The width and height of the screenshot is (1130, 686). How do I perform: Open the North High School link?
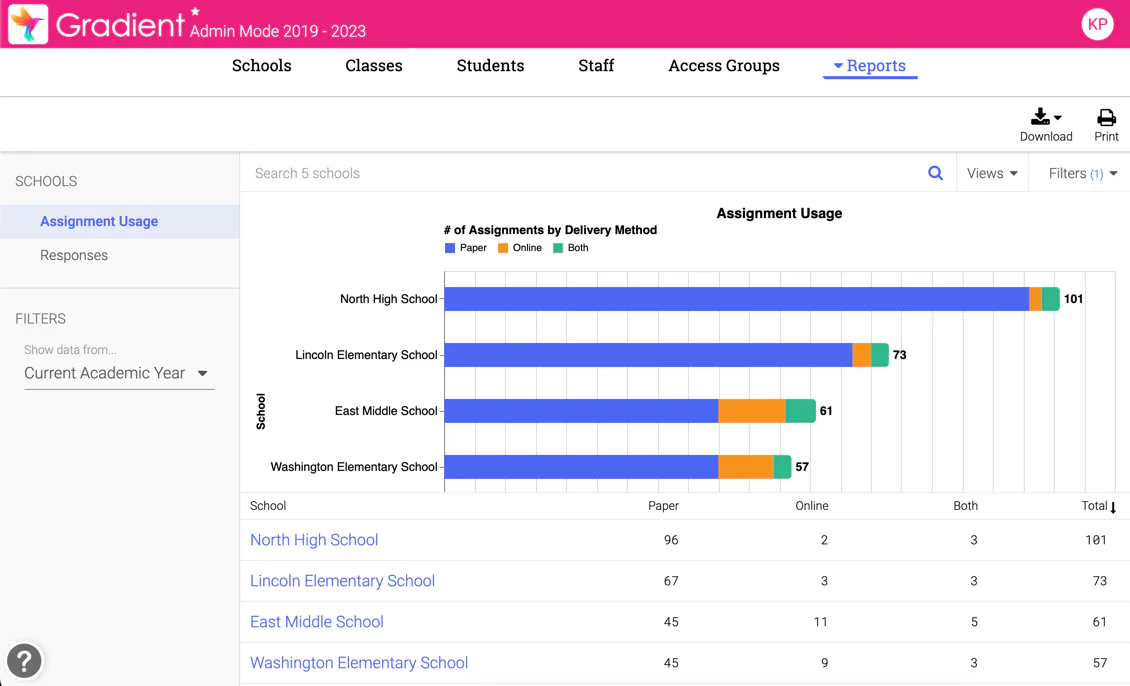click(313, 540)
